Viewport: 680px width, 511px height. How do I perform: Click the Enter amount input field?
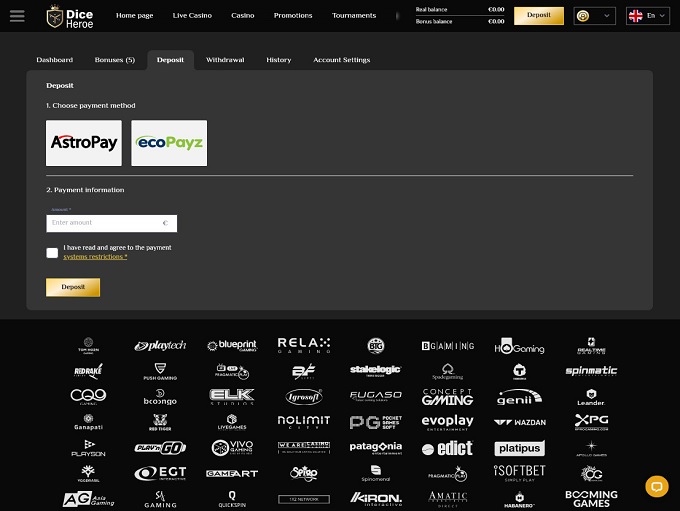(105, 223)
